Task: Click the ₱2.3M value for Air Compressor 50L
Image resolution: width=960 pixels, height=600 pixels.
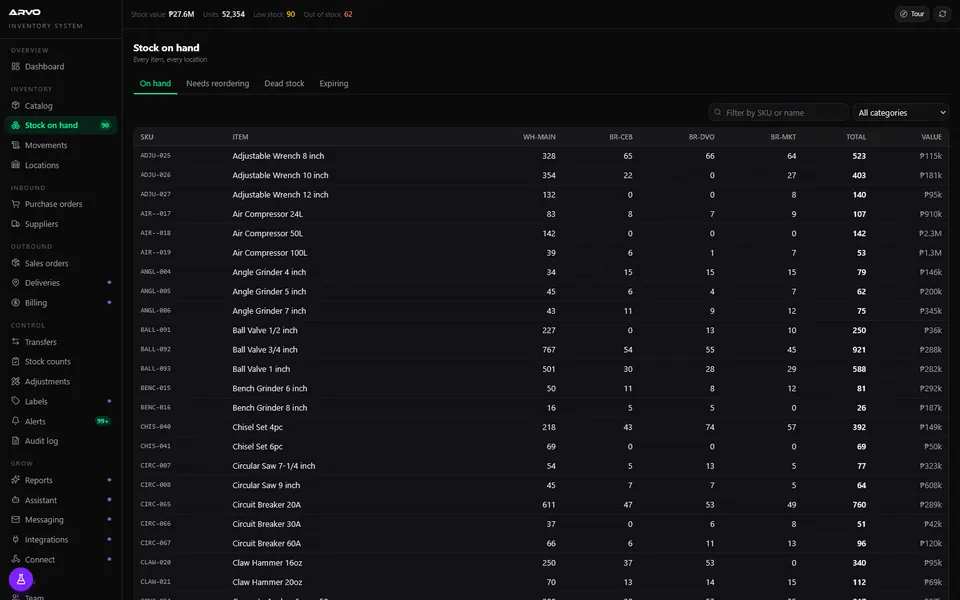Action: pyautogui.click(x=930, y=233)
